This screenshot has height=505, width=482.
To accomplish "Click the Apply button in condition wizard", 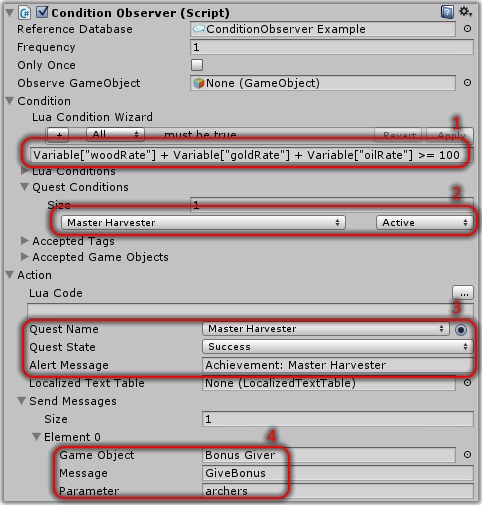I will point(450,134).
